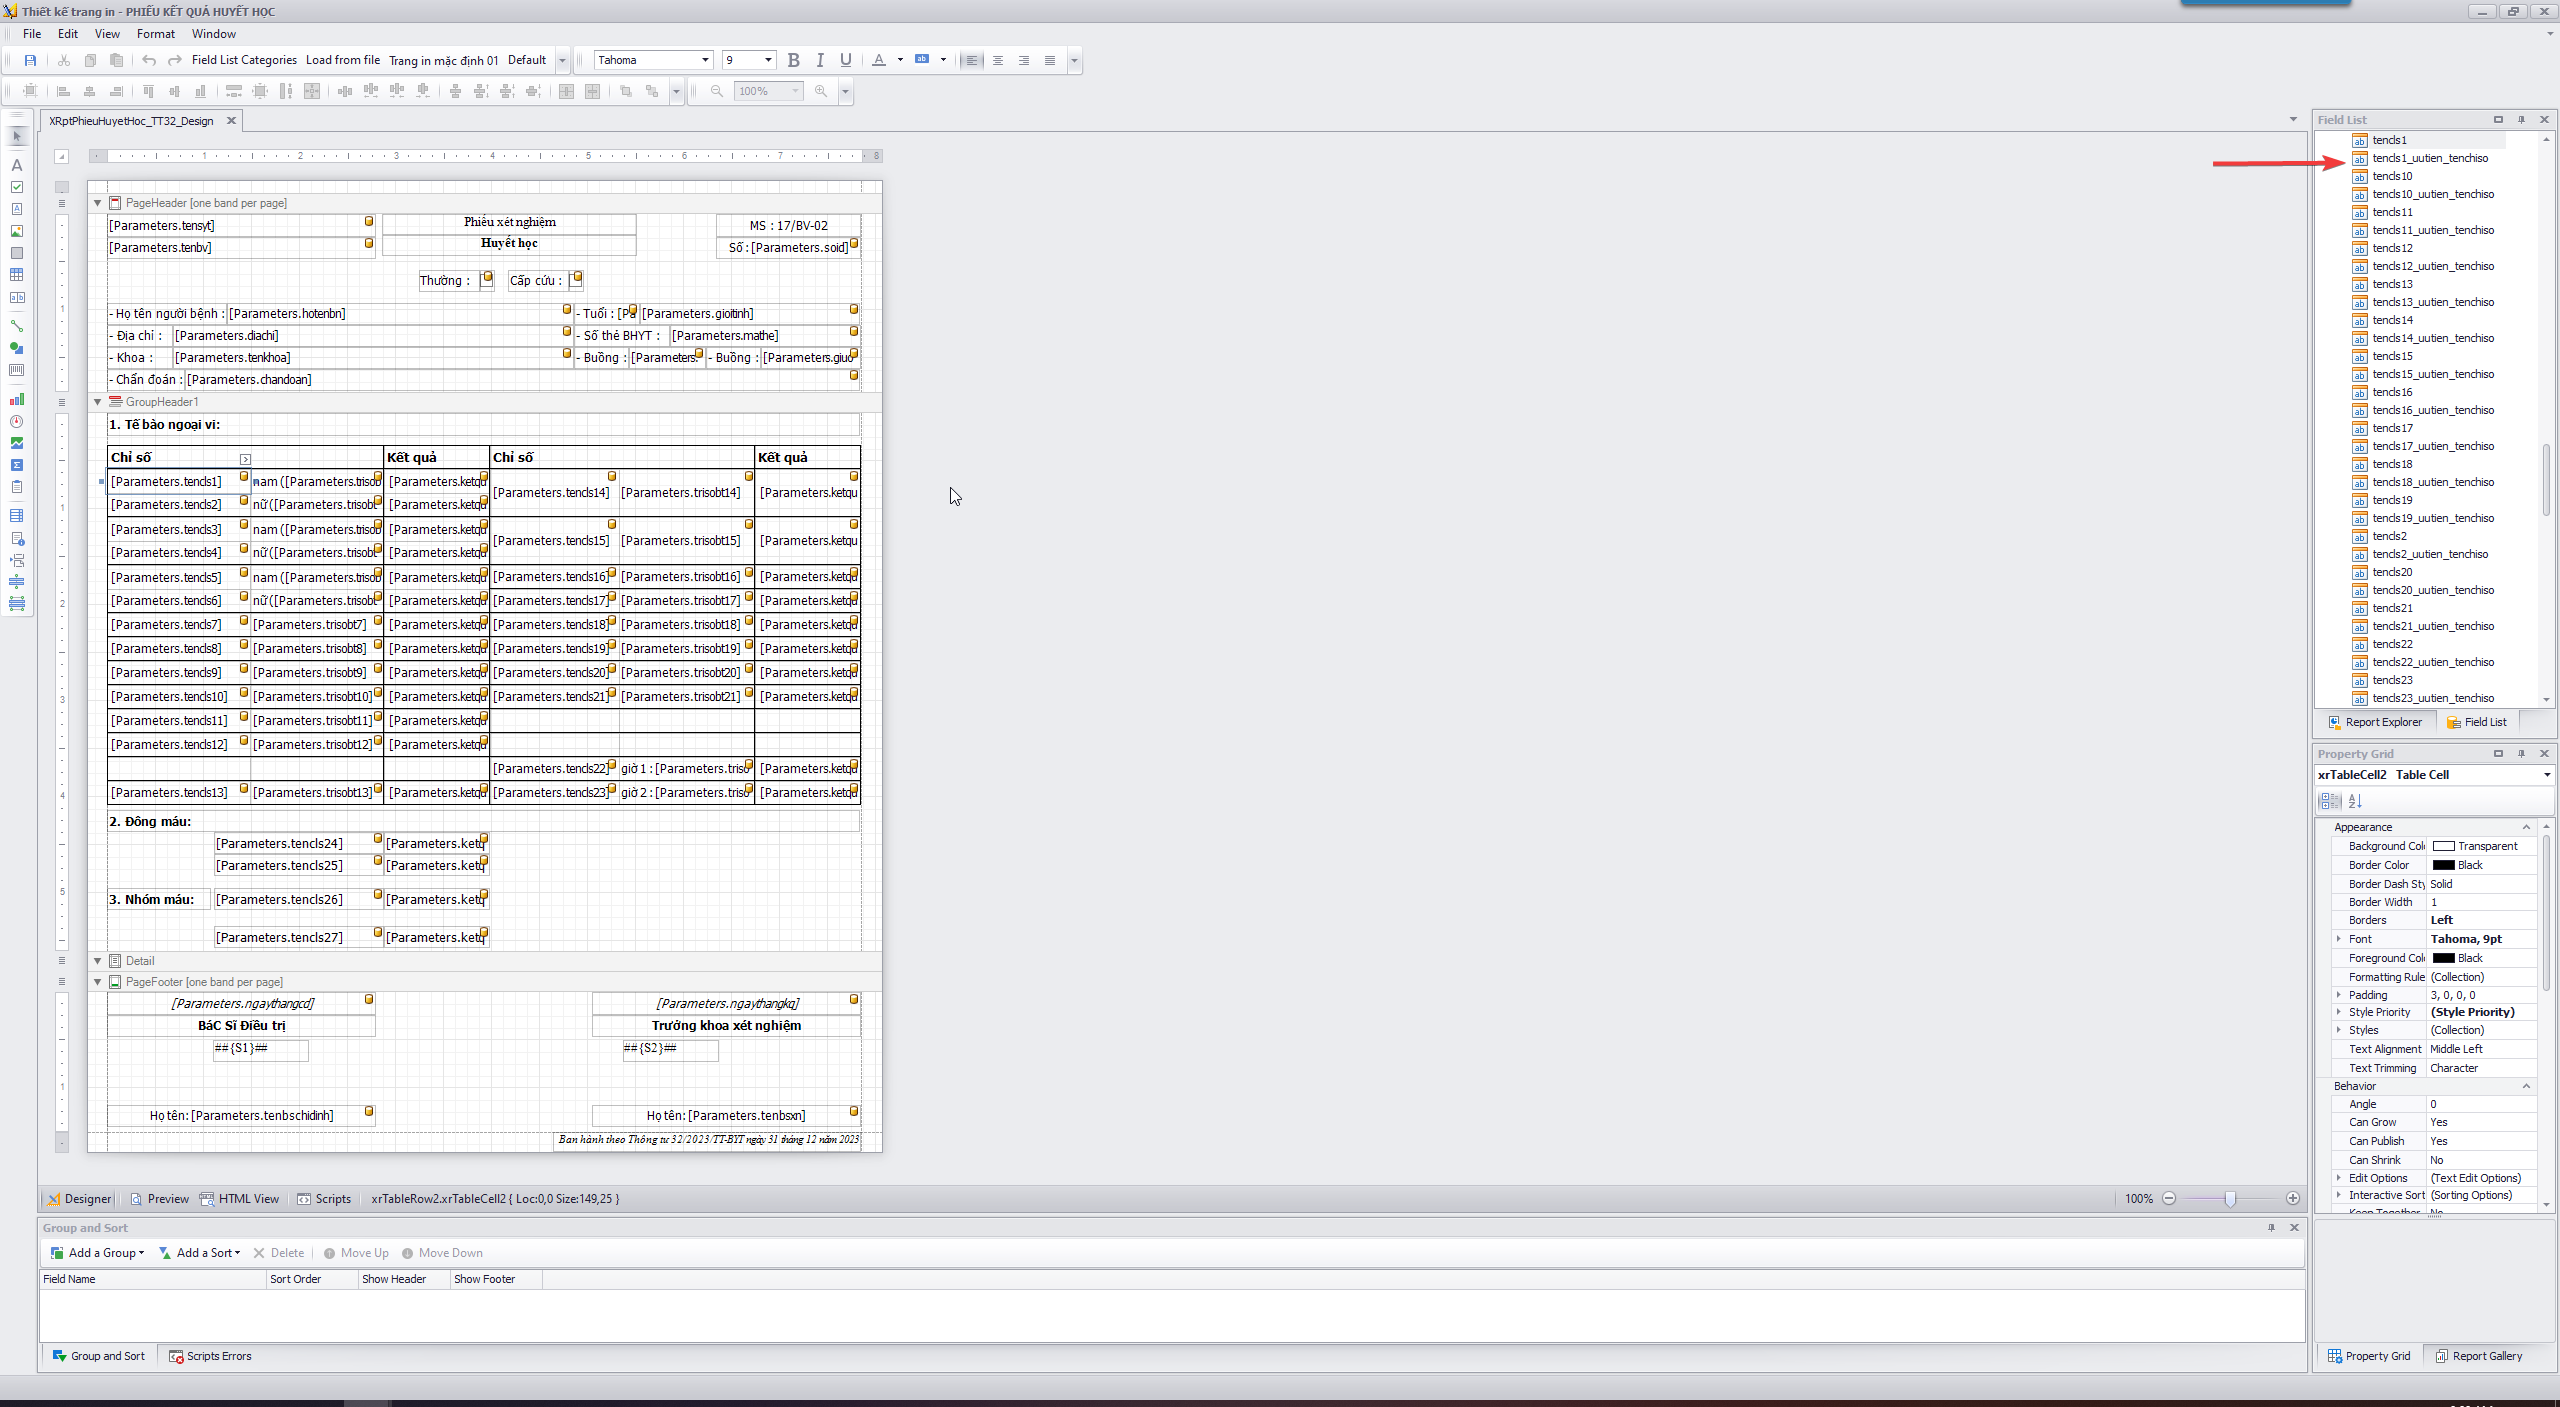Toggle Bold formatting

[794, 60]
